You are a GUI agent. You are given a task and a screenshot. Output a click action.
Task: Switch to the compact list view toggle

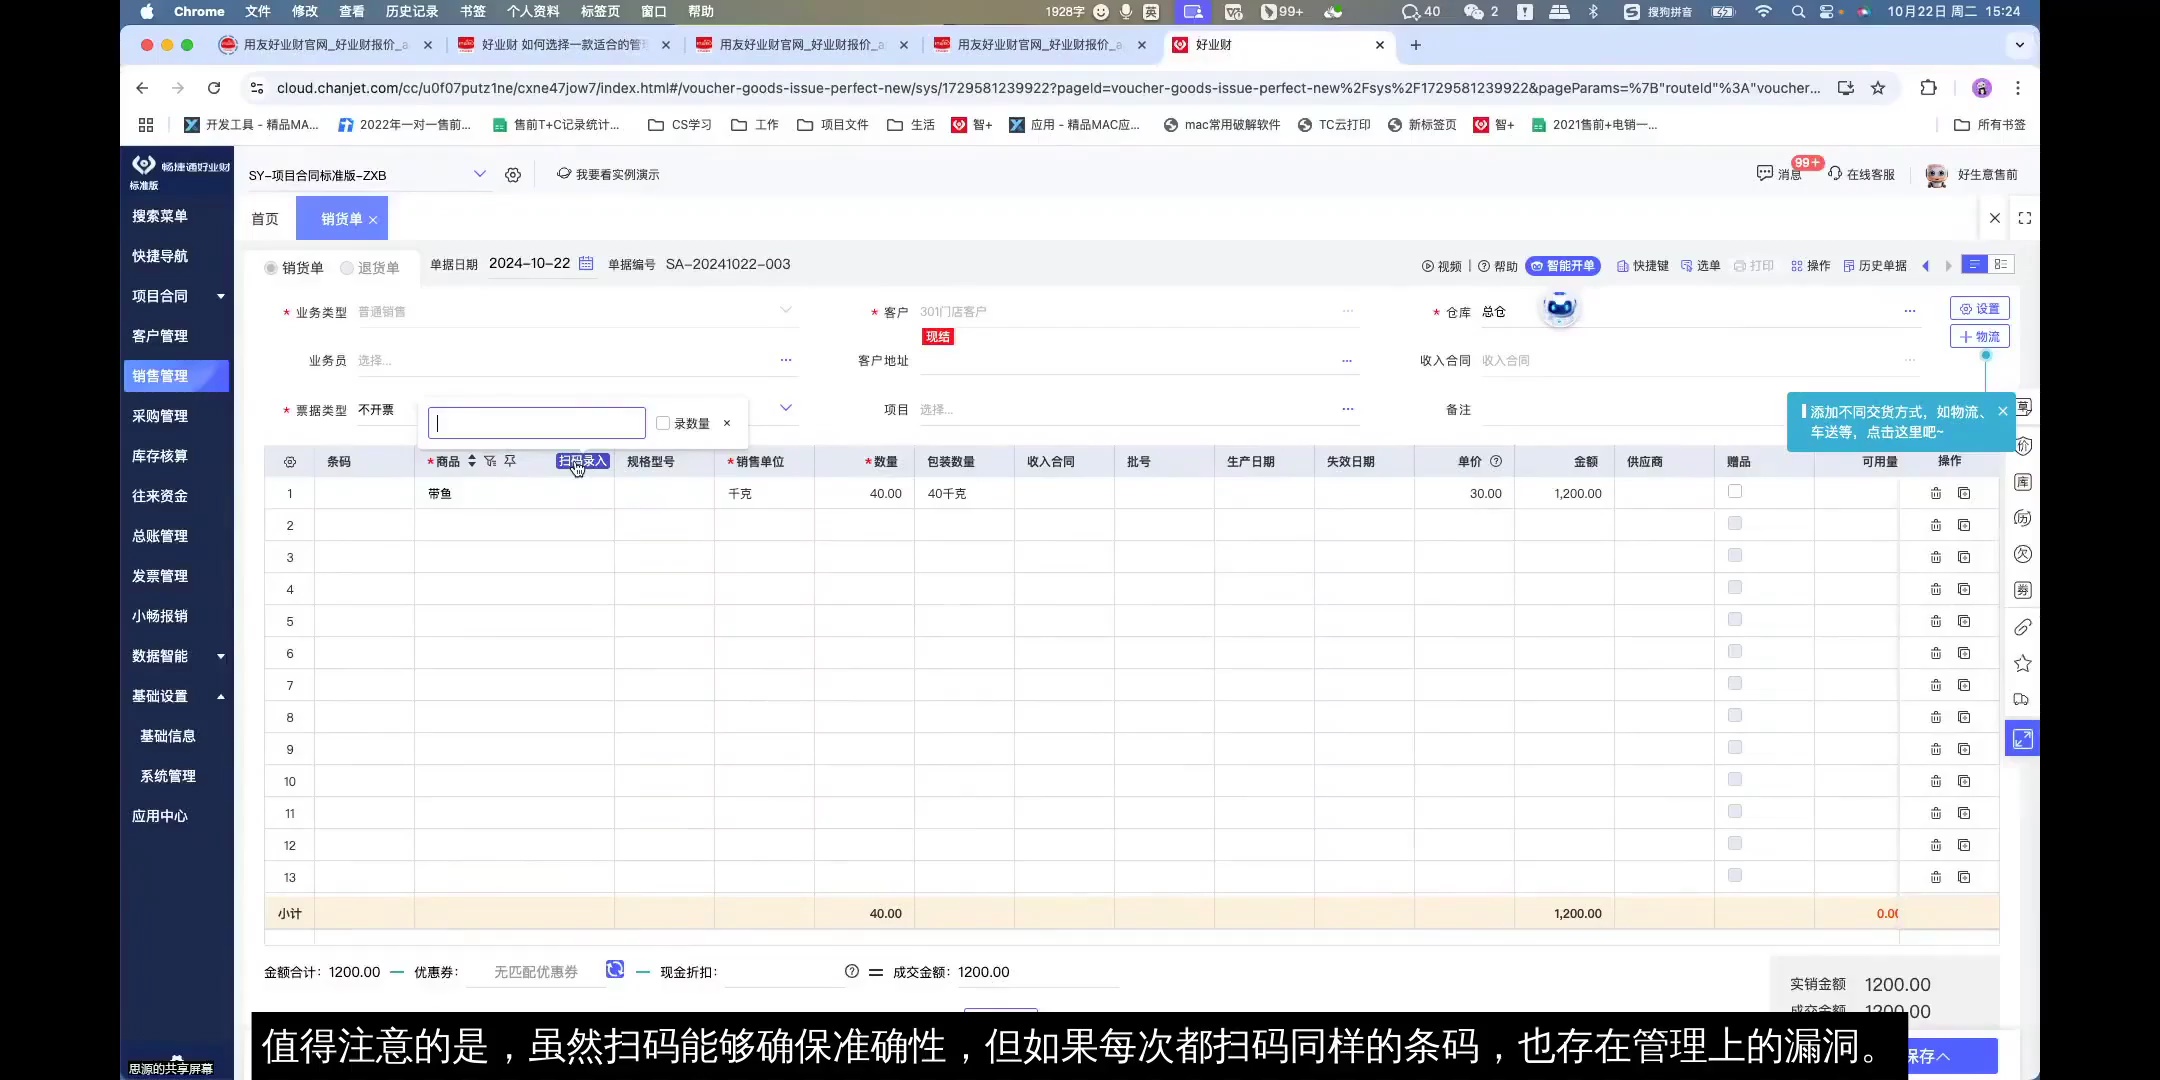2001,265
